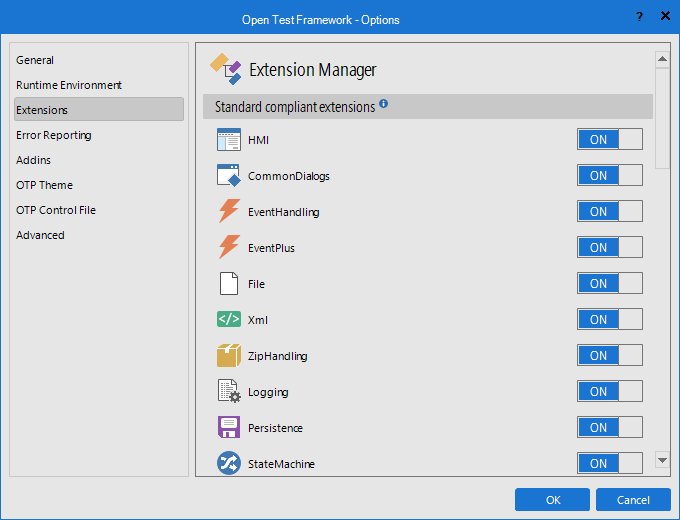The width and height of the screenshot is (680, 520).
Task: Click the Logging label text
Action: 268,392
